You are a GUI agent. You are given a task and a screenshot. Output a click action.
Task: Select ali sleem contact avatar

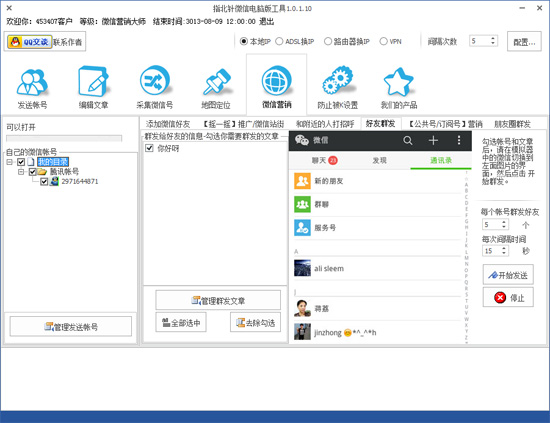point(302,268)
